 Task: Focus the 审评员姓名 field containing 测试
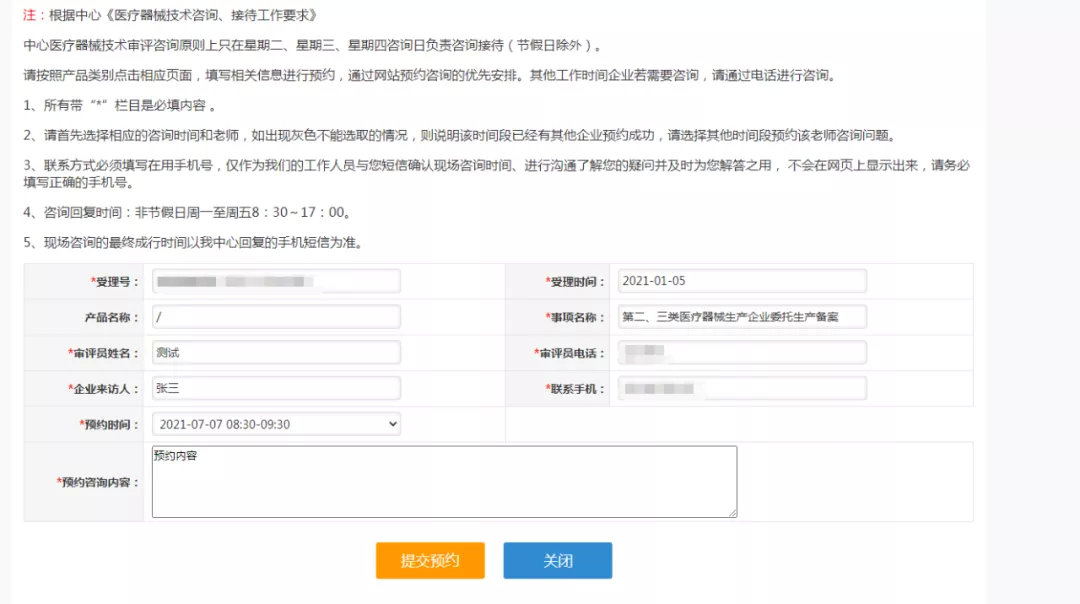pyautogui.click(x=276, y=353)
